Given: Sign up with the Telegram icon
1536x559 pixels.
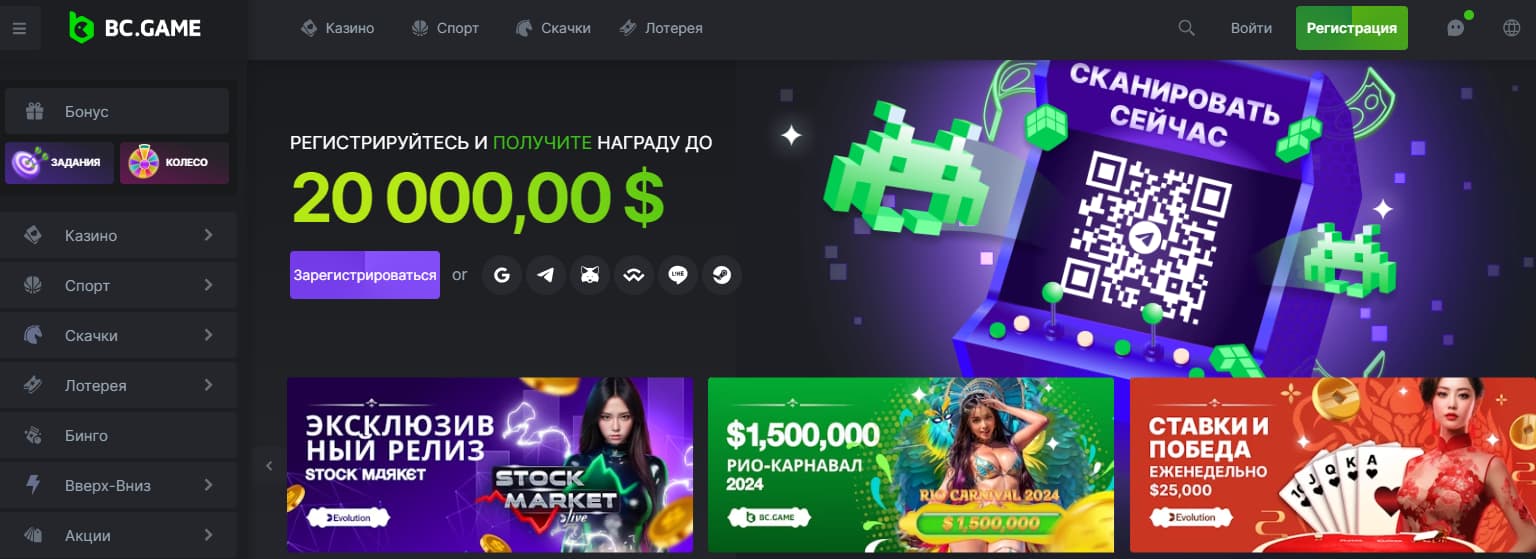Looking at the screenshot, I should coord(546,275).
